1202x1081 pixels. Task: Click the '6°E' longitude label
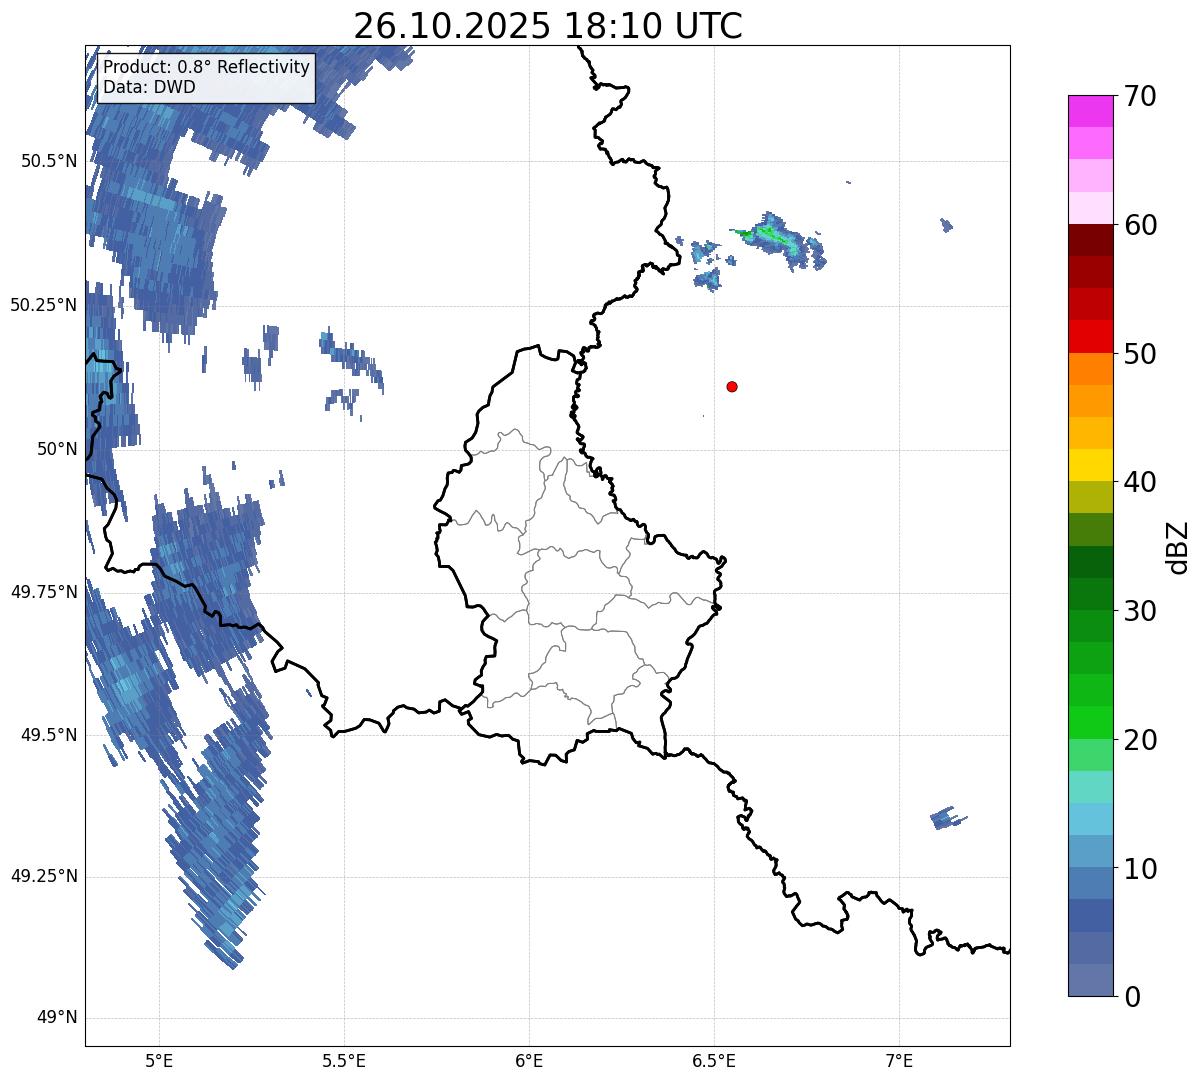pyautogui.click(x=529, y=1061)
